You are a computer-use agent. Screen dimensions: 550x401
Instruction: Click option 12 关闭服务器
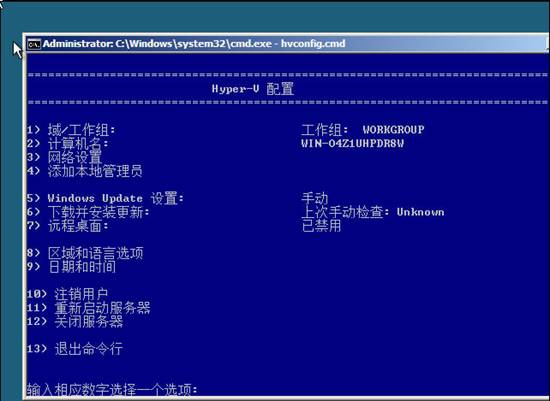(75, 322)
